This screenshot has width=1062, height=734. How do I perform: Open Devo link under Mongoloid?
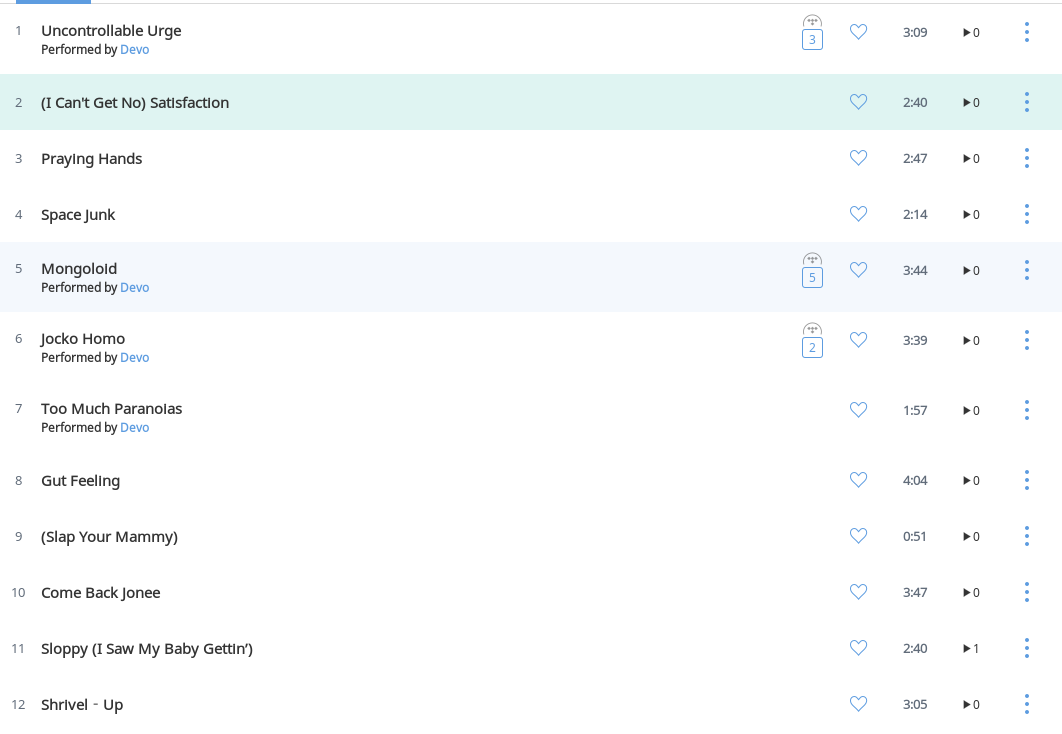pyautogui.click(x=134, y=287)
